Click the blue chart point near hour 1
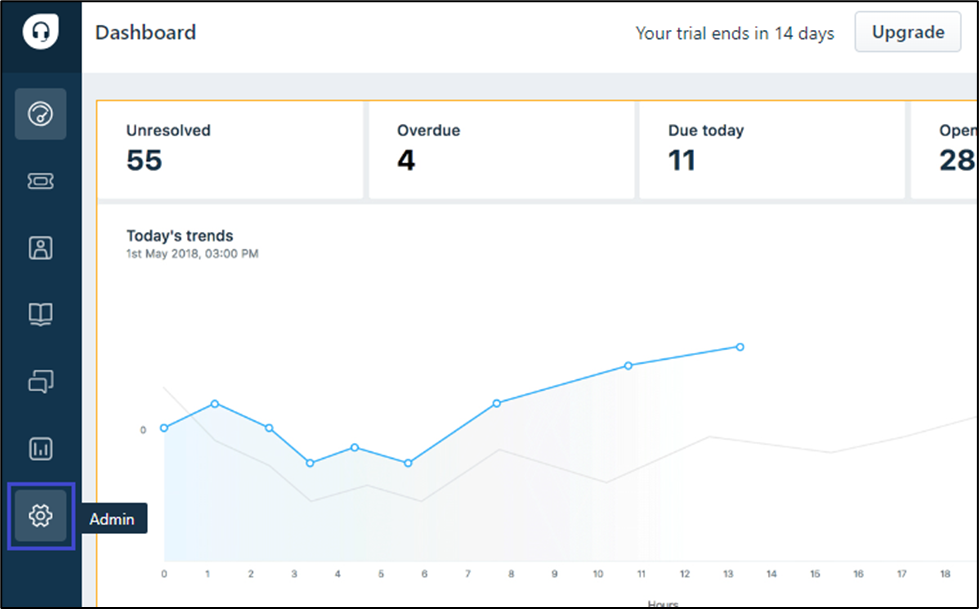This screenshot has width=979, height=609. (x=215, y=404)
